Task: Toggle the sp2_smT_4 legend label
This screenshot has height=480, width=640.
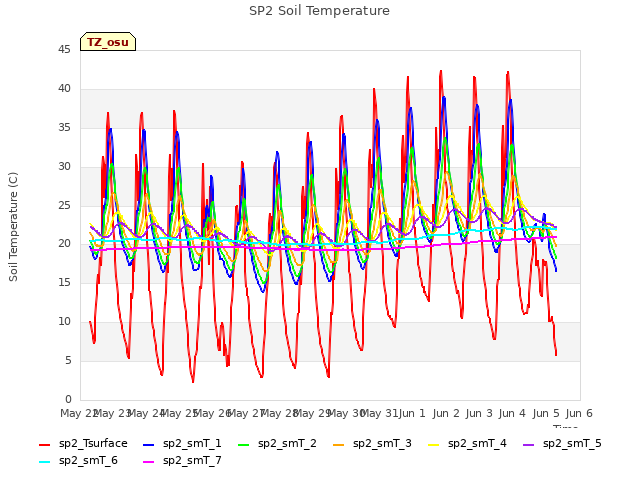Action: 477,443
